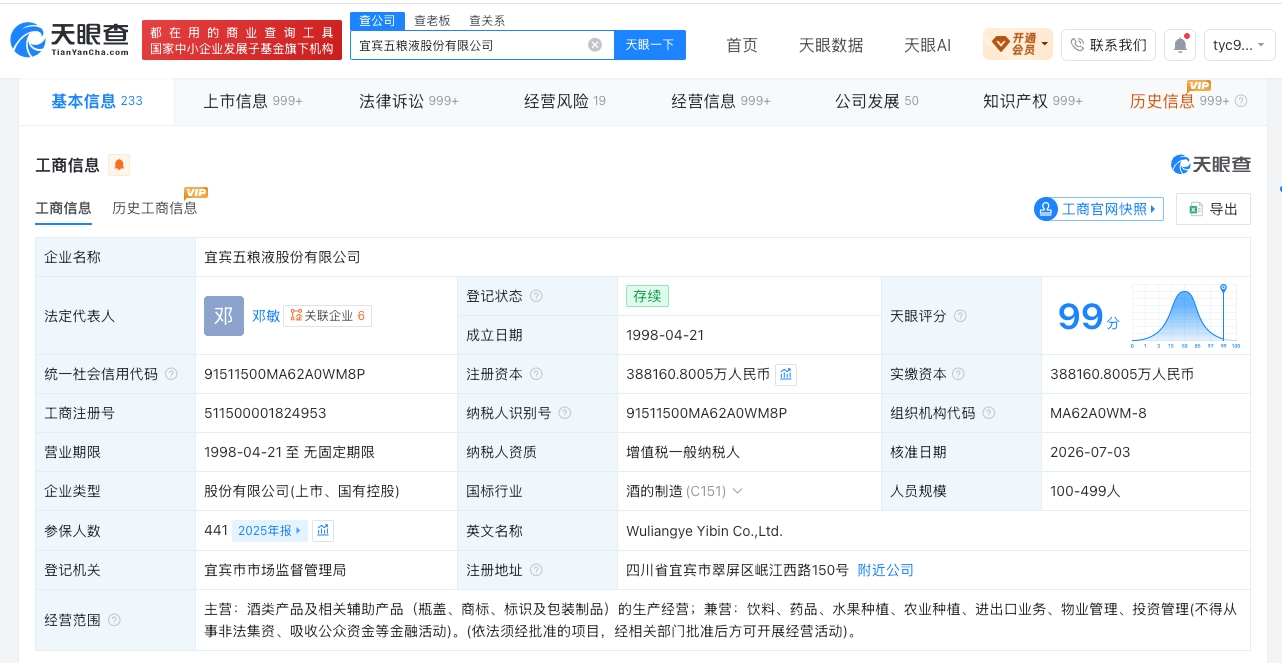Select the 查关系 search mode tab
The image size is (1282, 663).
(x=487, y=20)
